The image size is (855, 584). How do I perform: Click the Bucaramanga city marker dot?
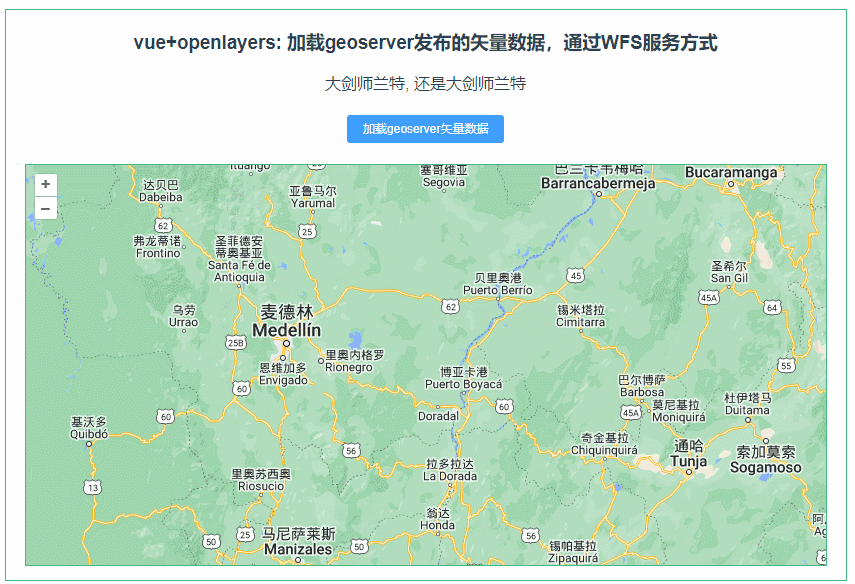(x=731, y=184)
